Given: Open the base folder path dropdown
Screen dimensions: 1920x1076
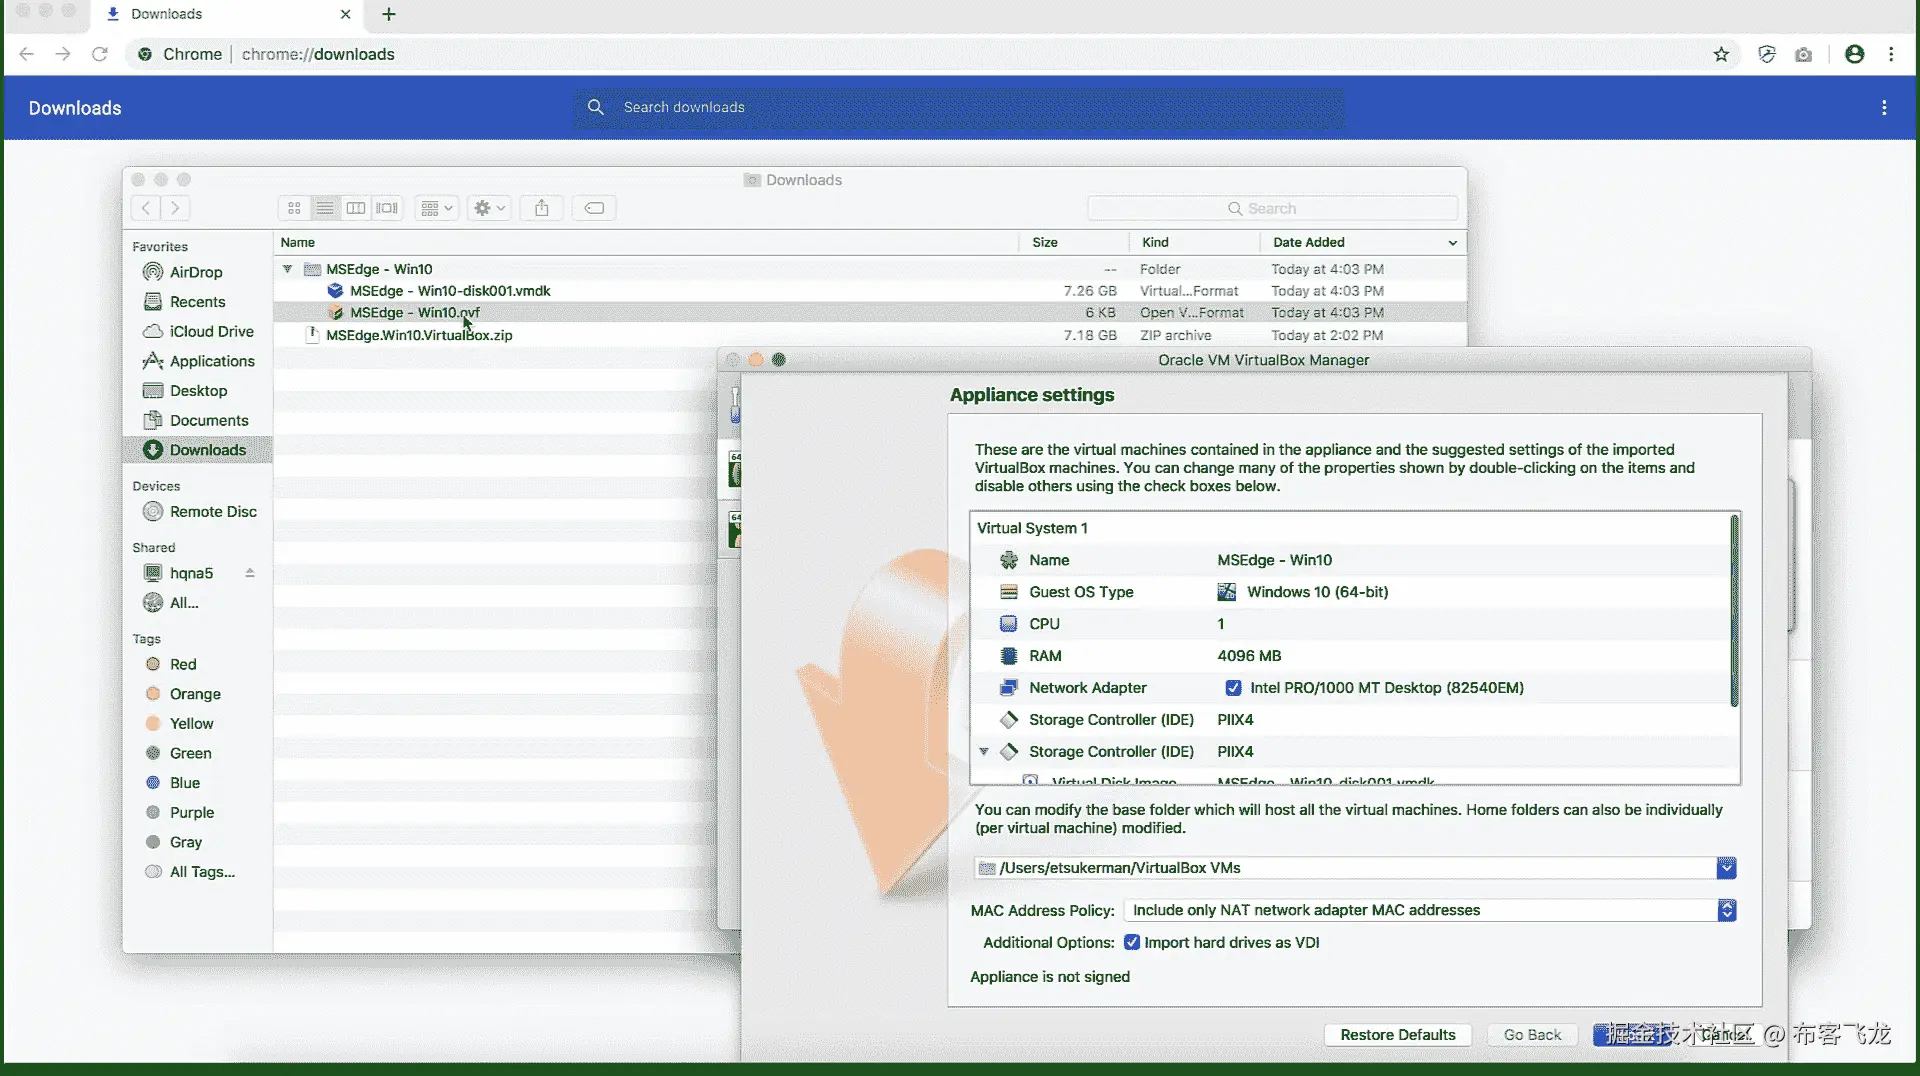Looking at the screenshot, I should (1726, 868).
